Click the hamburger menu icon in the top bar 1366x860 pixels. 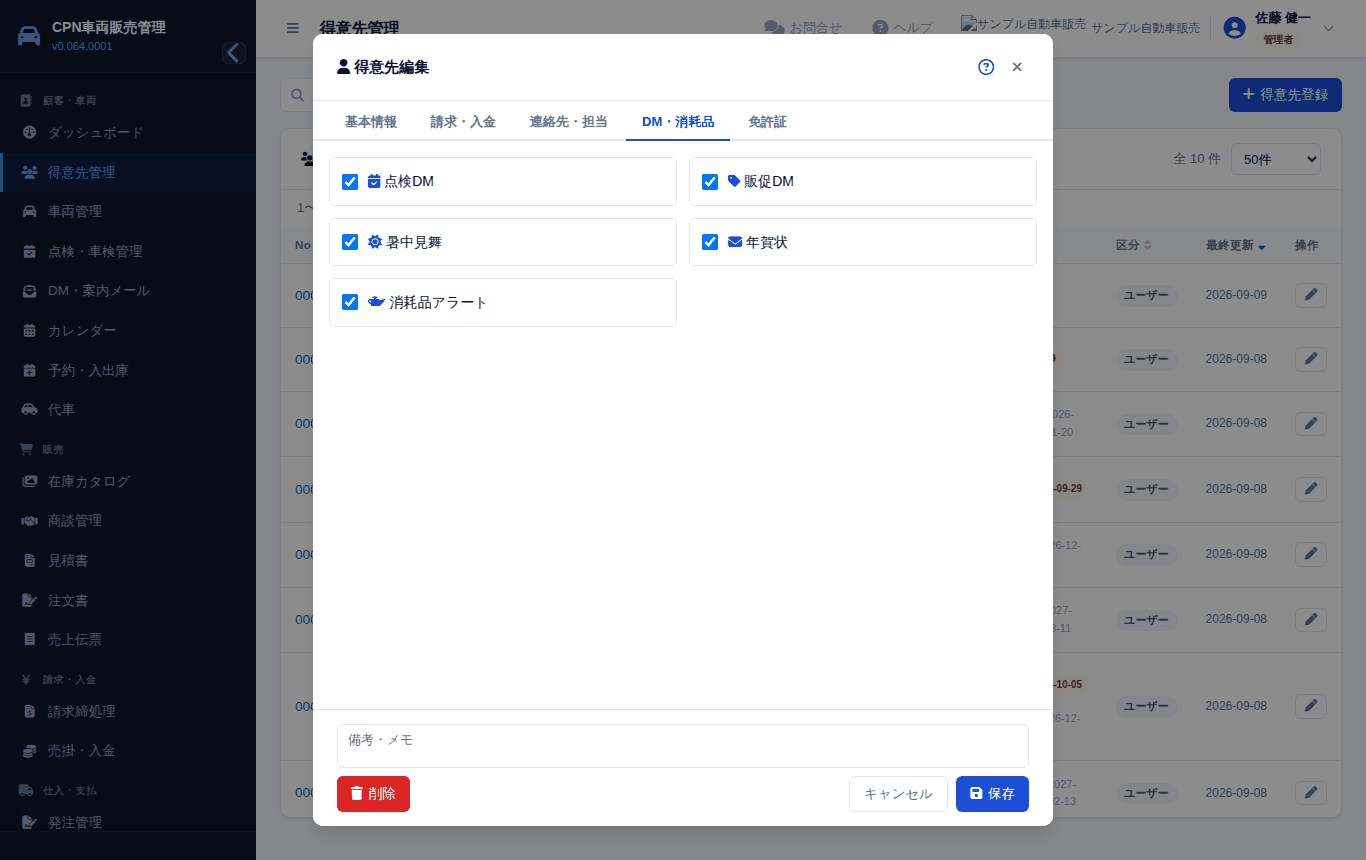point(293,28)
